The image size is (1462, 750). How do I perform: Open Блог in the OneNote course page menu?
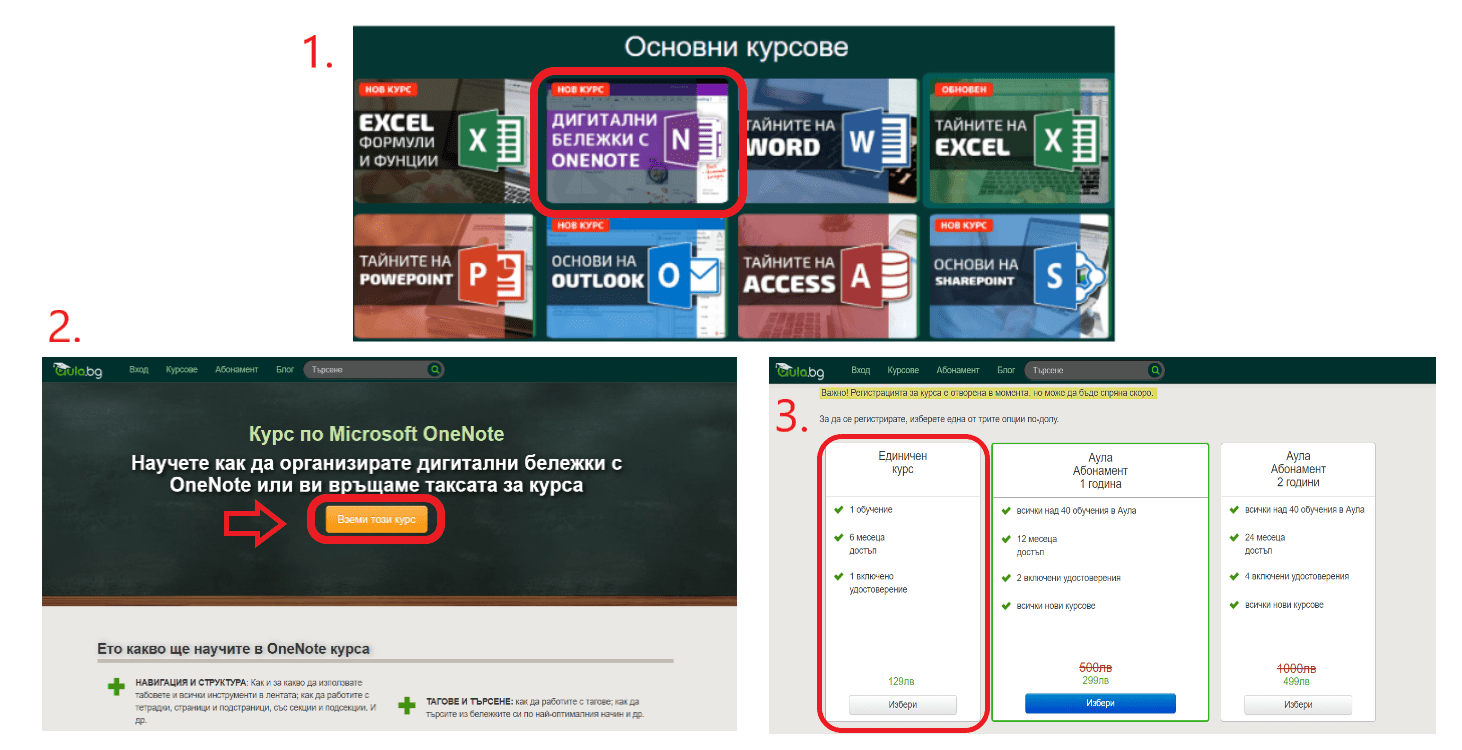(x=285, y=370)
